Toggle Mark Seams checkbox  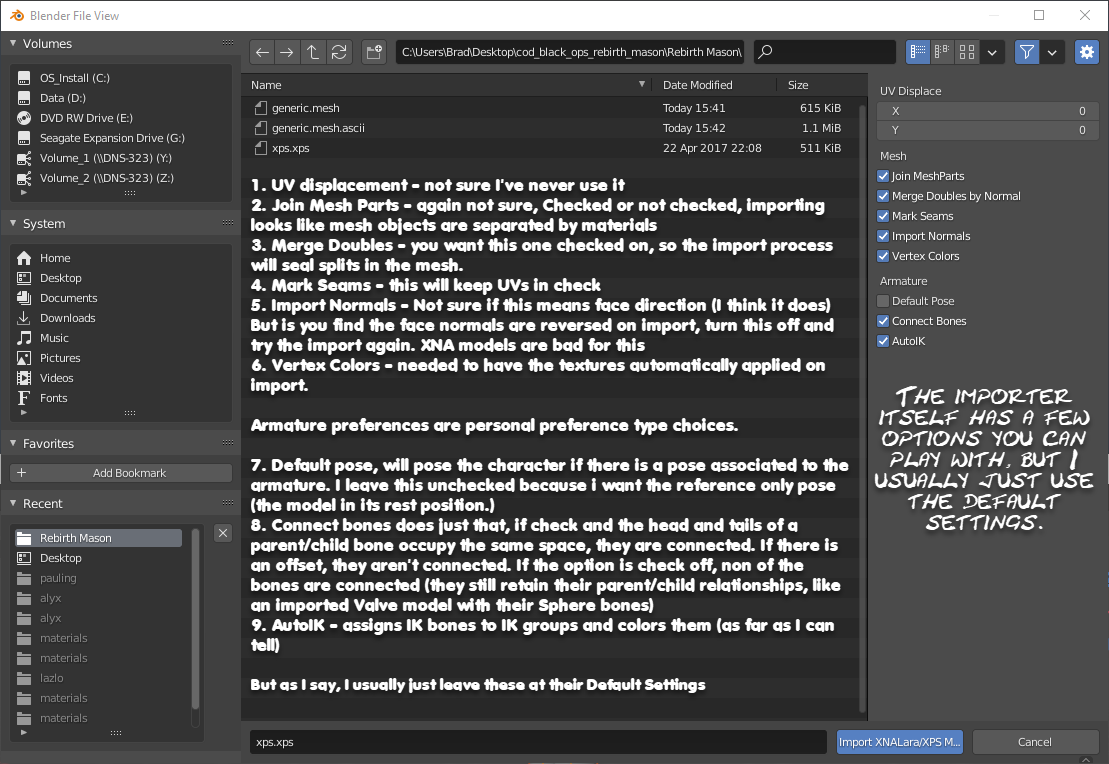(x=883, y=216)
